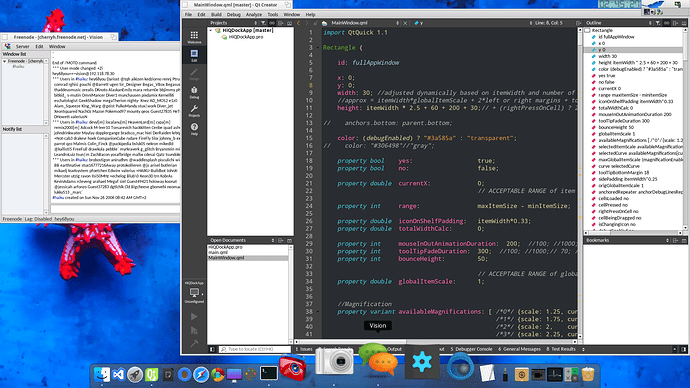Viewport: 690px width, 388px height.
Task: Click the Run play button
Action: click(x=194, y=316)
